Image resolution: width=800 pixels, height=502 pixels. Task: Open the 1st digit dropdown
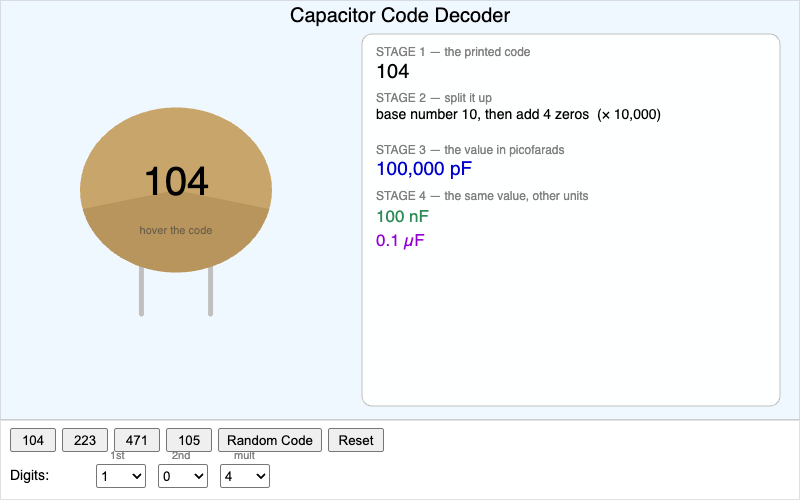point(121,476)
